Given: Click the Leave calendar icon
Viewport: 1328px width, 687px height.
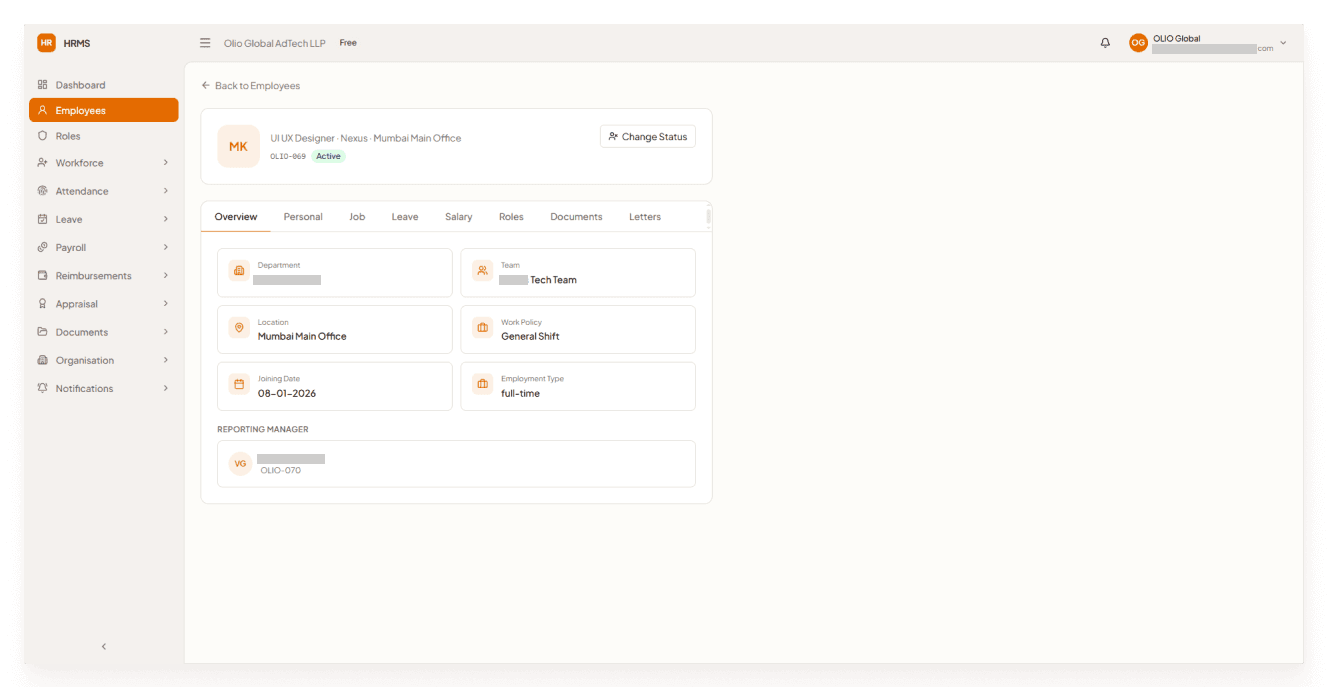Looking at the screenshot, I should click(42, 219).
